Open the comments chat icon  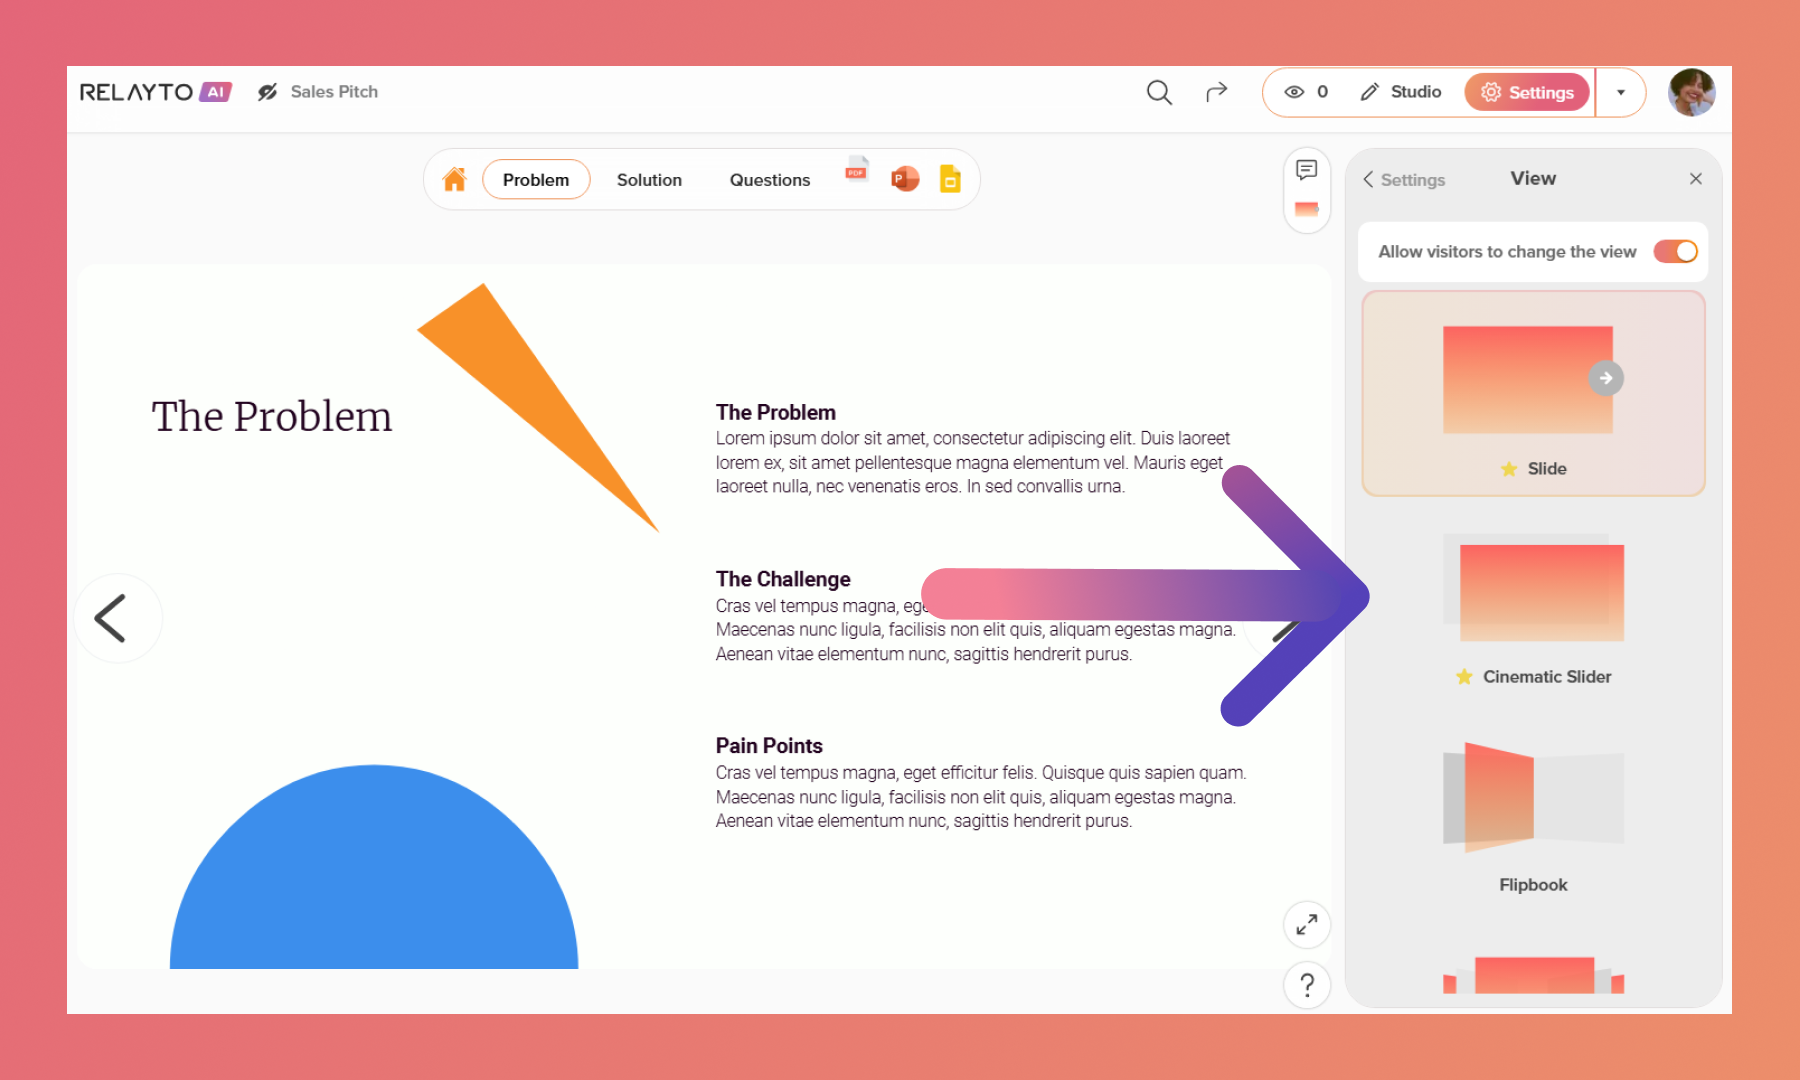pyautogui.click(x=1306, y=170)
